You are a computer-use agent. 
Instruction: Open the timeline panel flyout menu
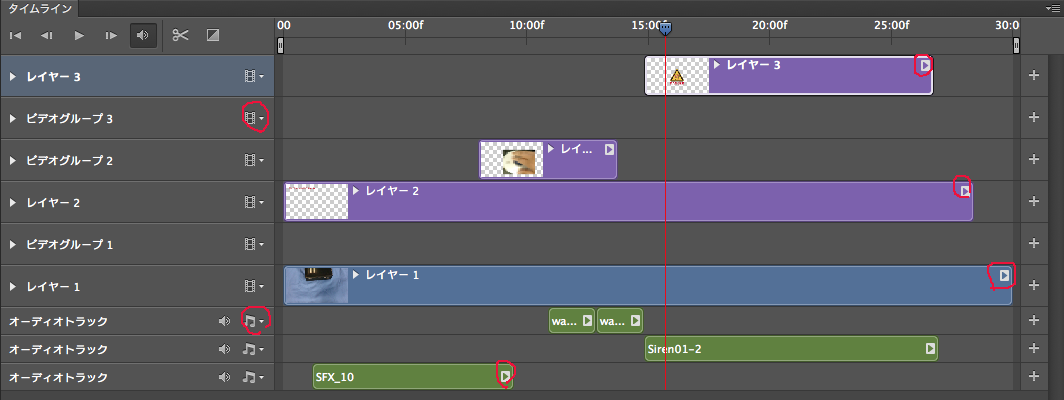[x=1053, y=7]
